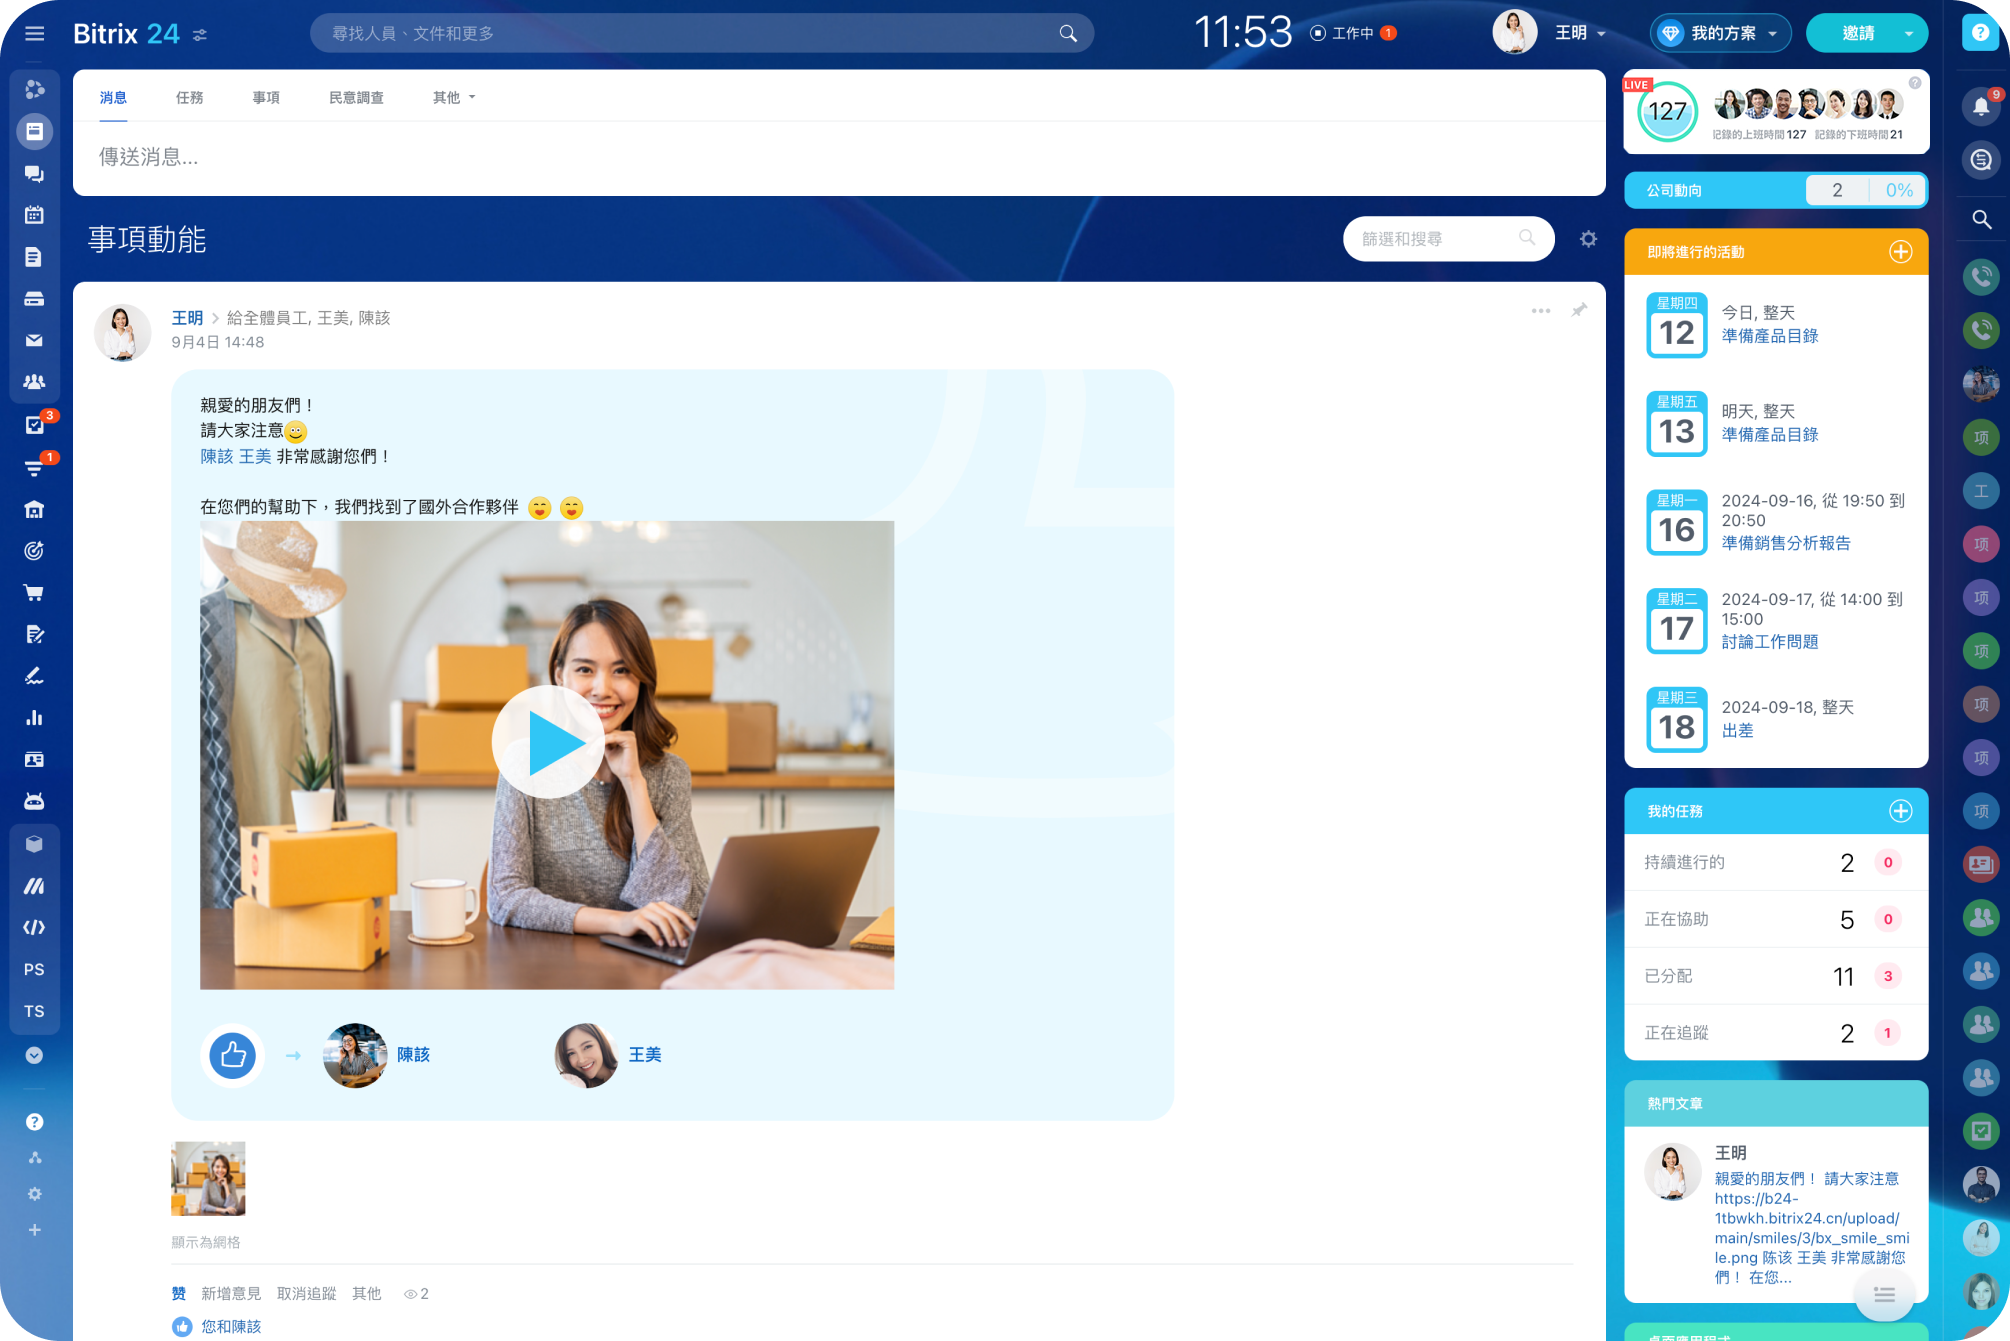Click the thumbs-up appreciation icon
The image size is (2010, 1341).
233,1055
